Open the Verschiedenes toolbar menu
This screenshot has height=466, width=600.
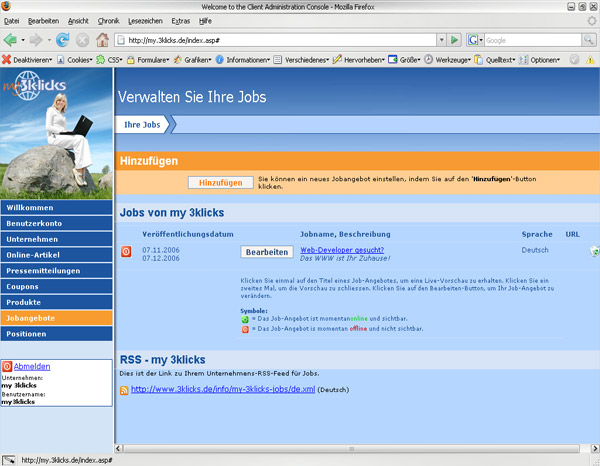[302, 60]
